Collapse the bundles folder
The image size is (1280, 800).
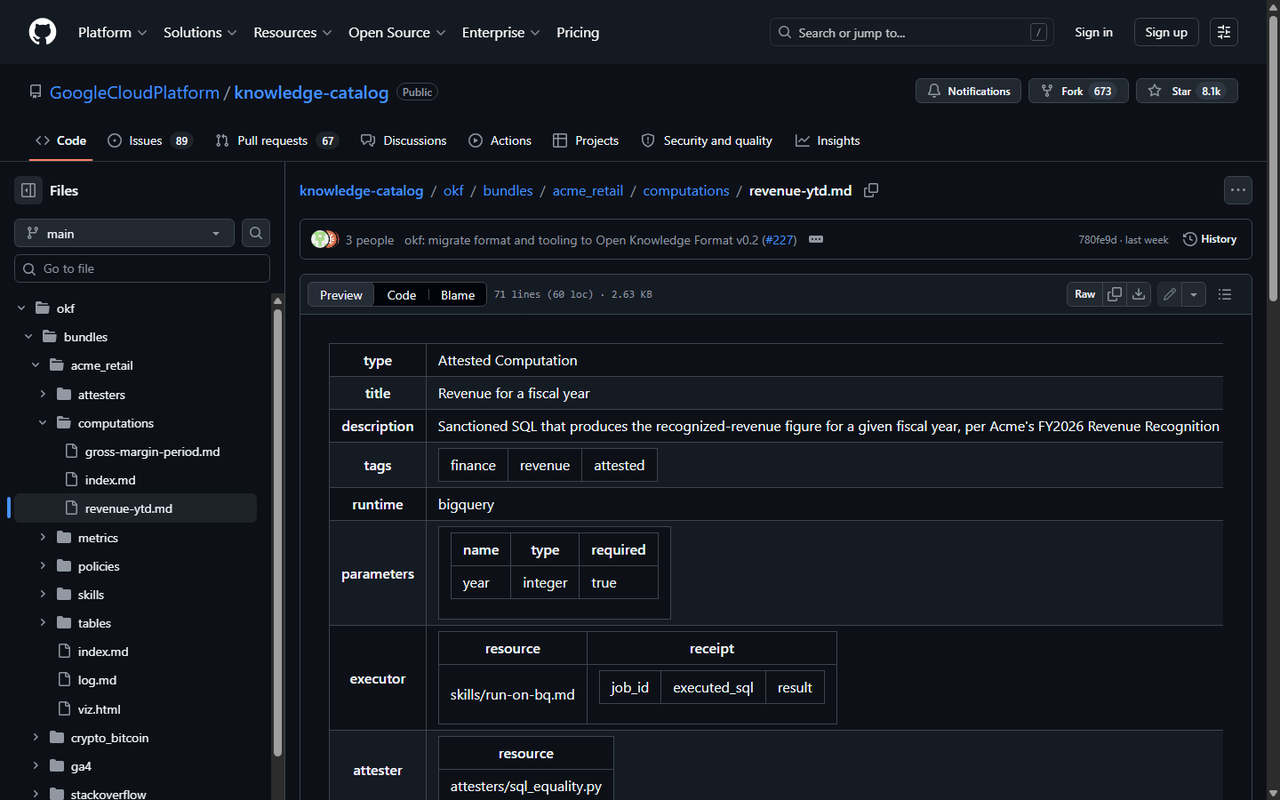(29, 337)
